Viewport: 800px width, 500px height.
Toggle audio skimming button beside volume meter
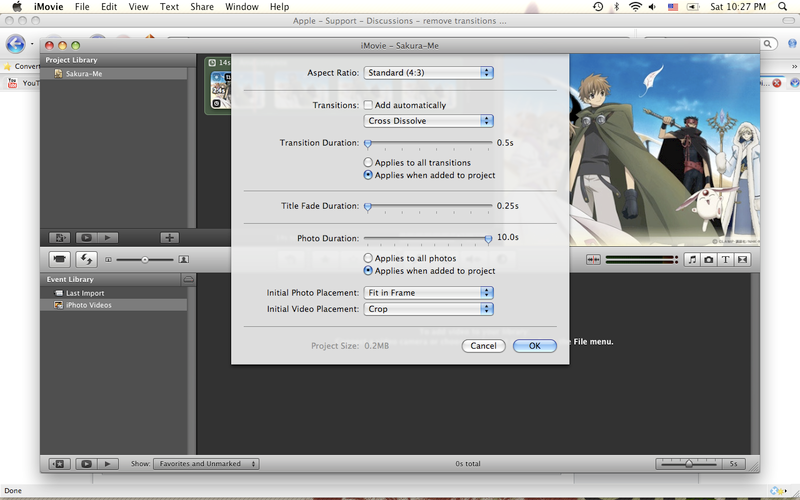coord(593,260)
